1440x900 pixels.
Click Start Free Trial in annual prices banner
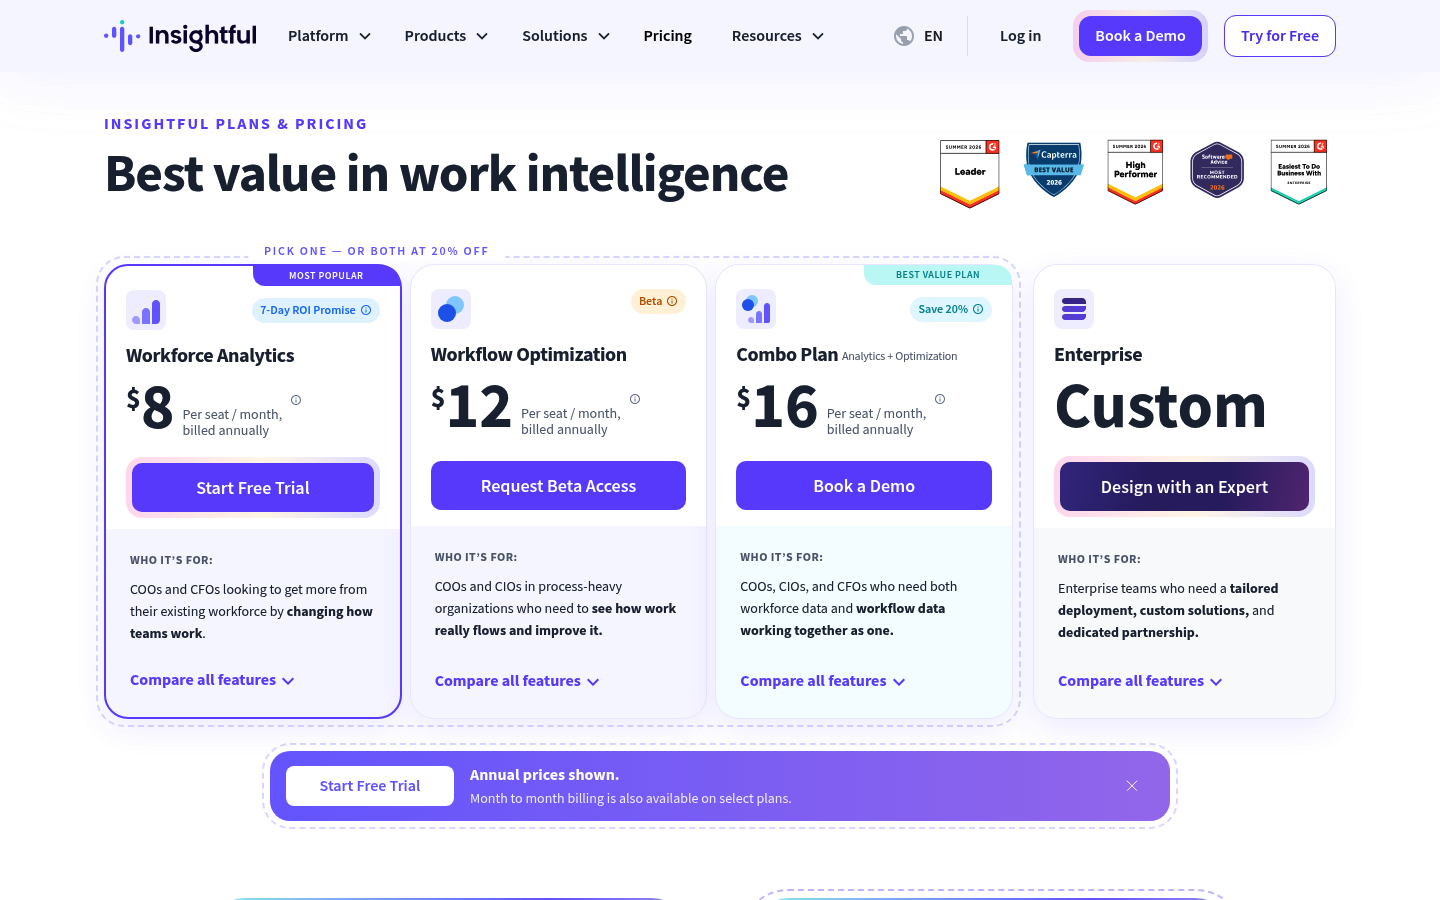tap(370, 786)
